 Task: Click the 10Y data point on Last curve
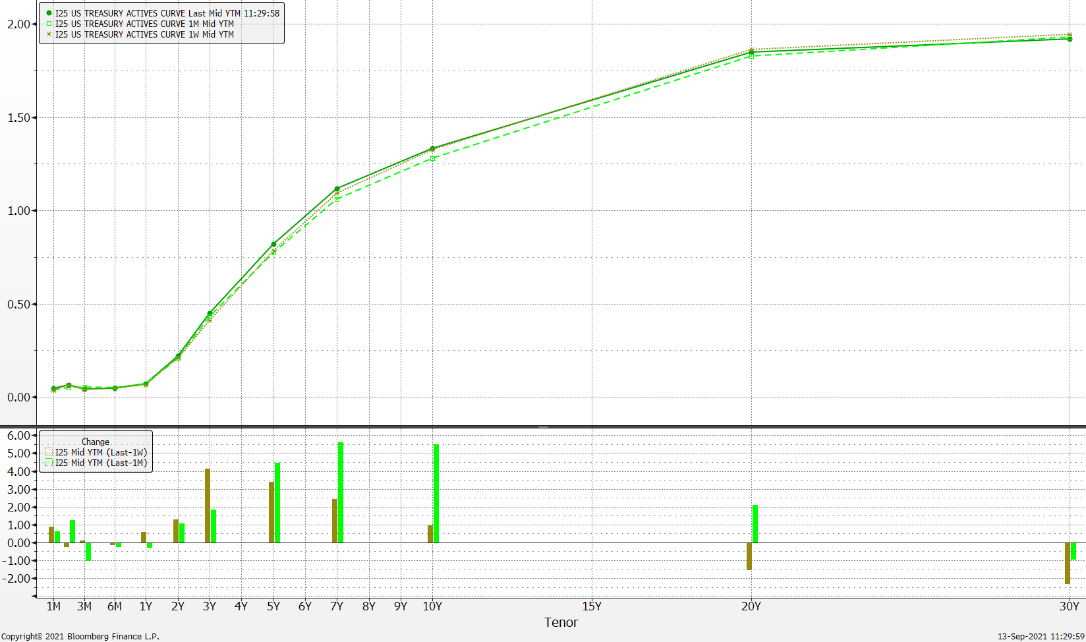click(432, 149)
